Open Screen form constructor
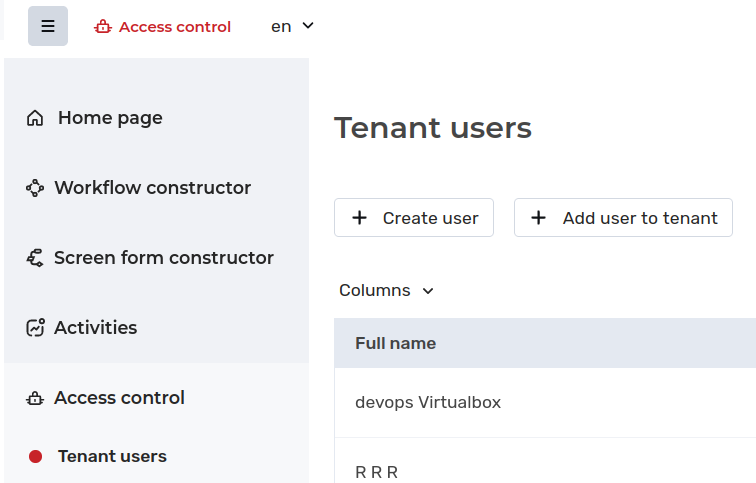Image resolution: width=756 pixels, height=483 pixels. point(164,258)
